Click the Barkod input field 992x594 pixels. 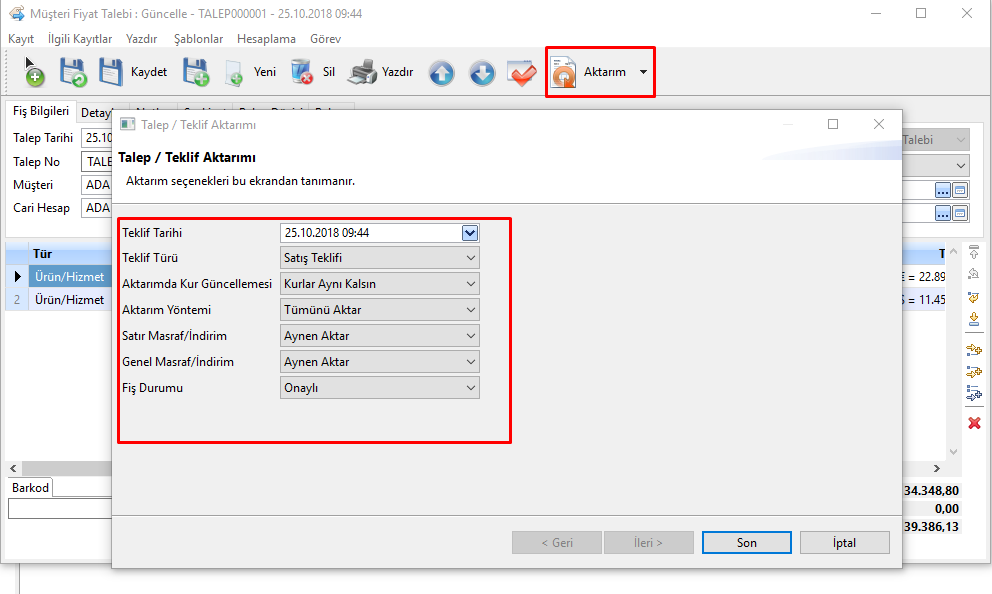pos(60,509)
